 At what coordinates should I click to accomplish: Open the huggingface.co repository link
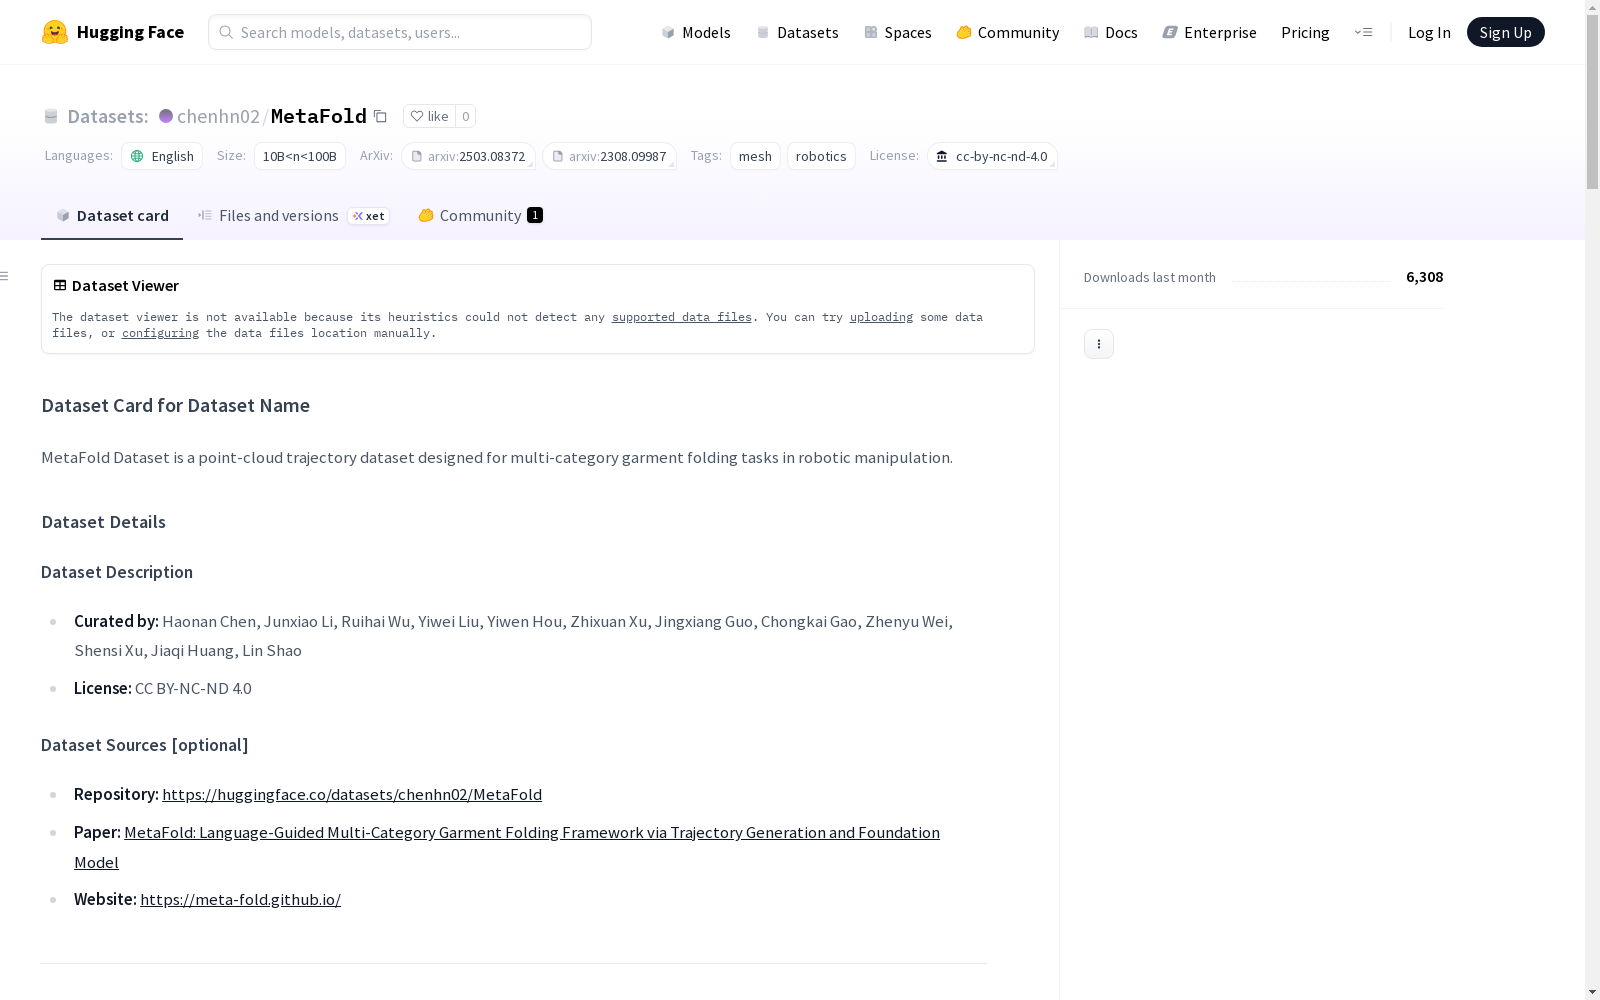click(352, 794)
